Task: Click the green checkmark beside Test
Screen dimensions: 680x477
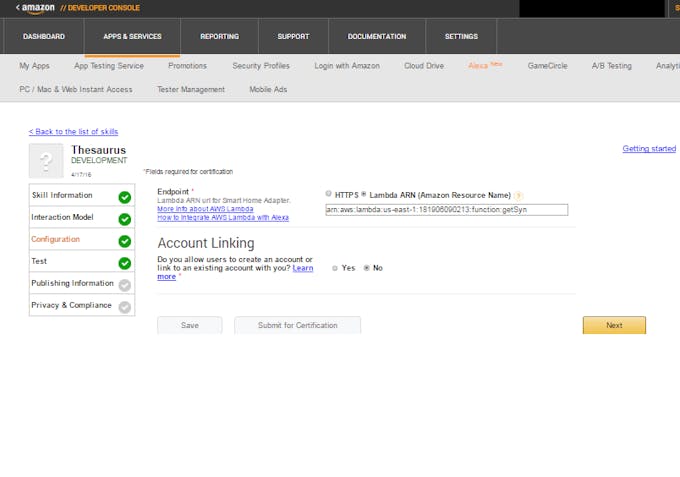Action: point(125,263)
